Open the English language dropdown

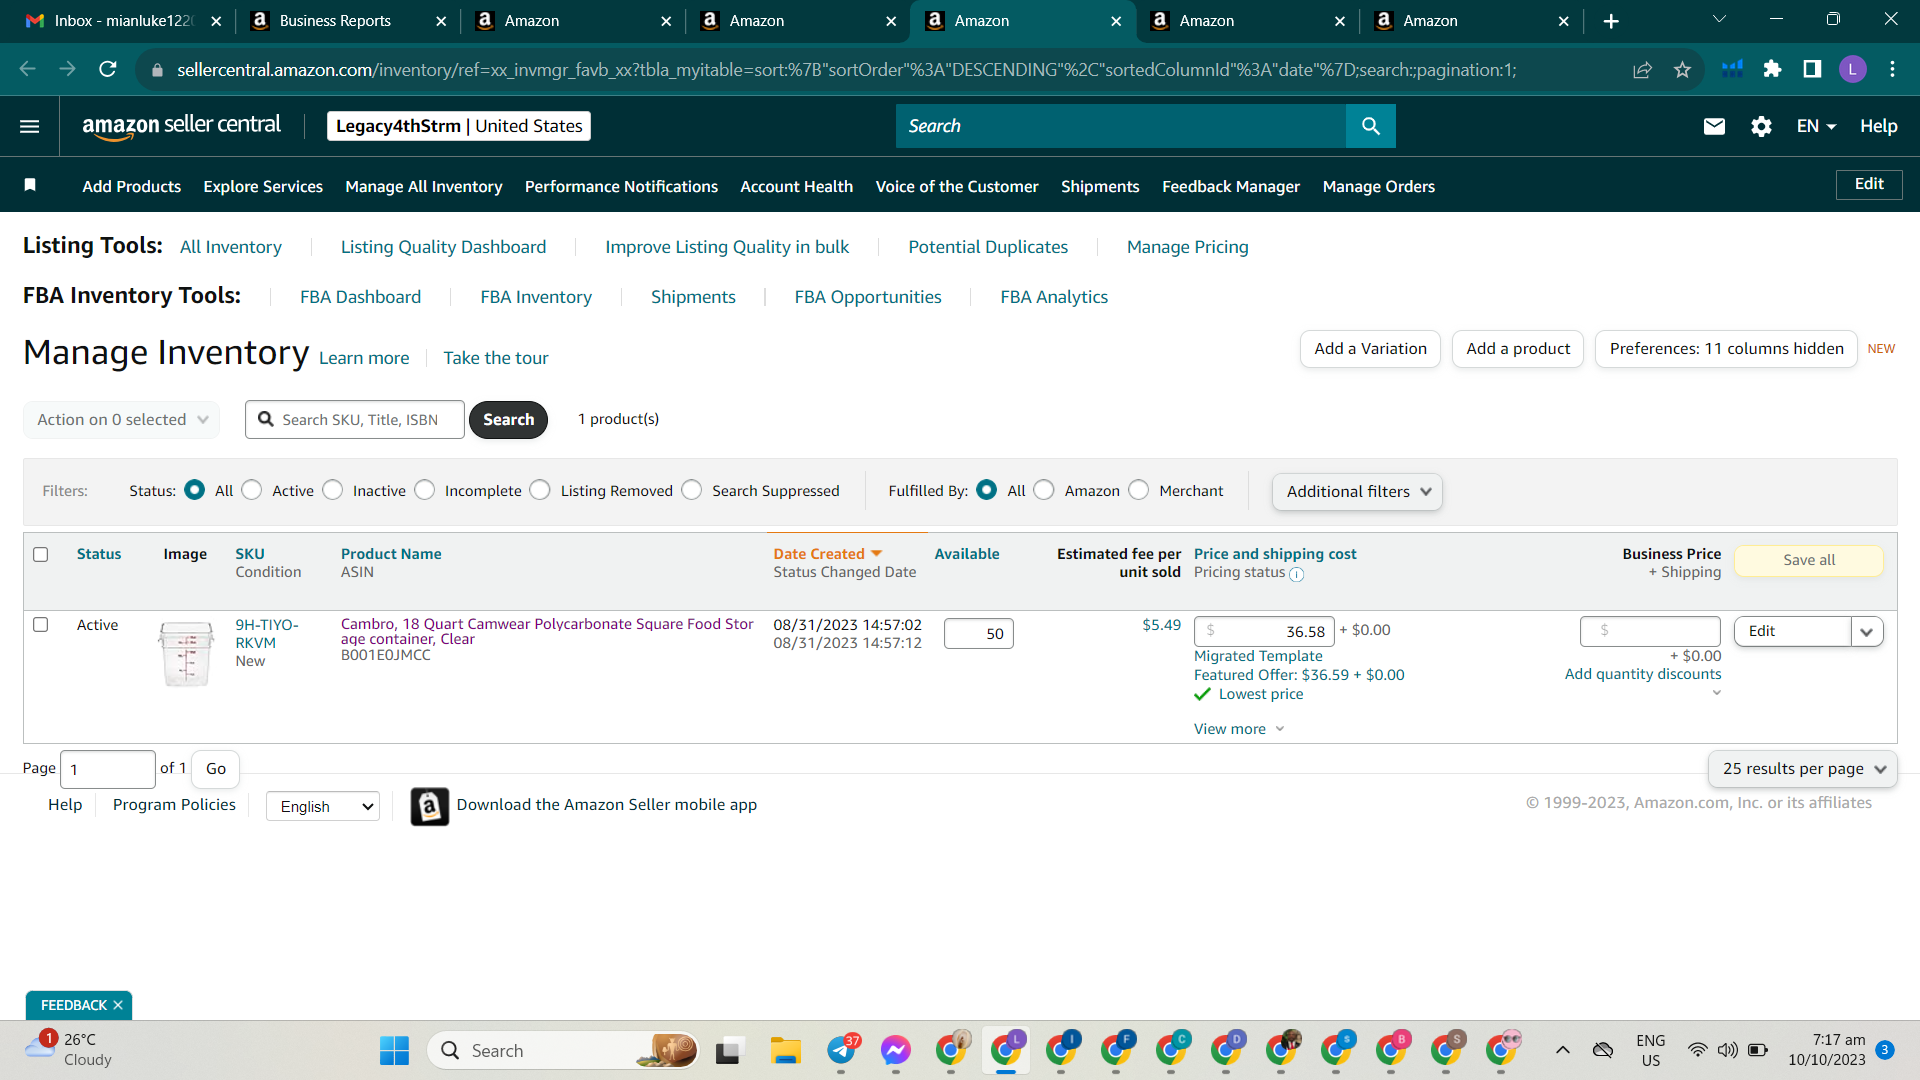323,806
